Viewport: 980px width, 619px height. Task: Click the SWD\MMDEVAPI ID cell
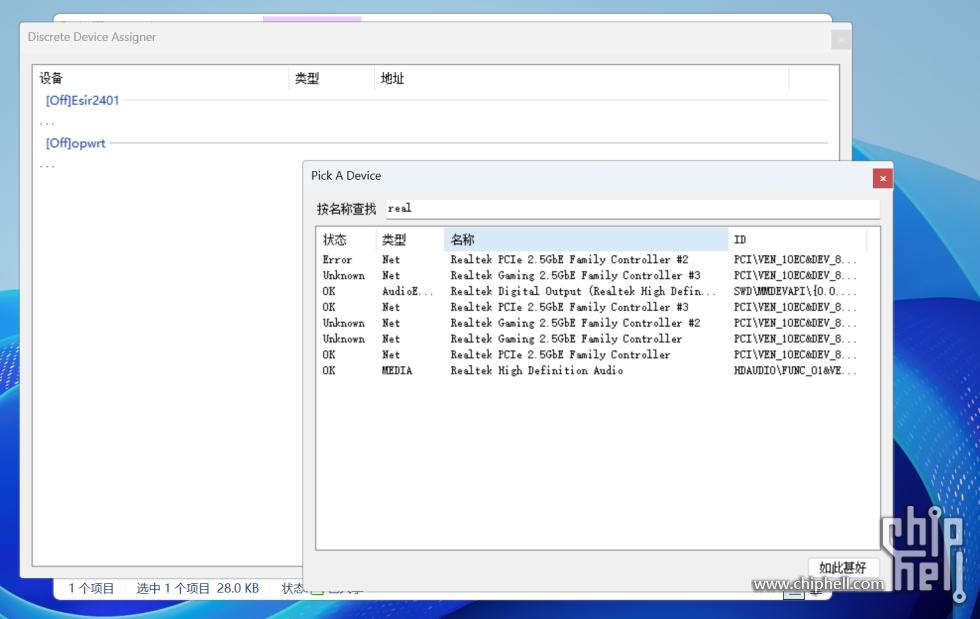coord(795,291)
